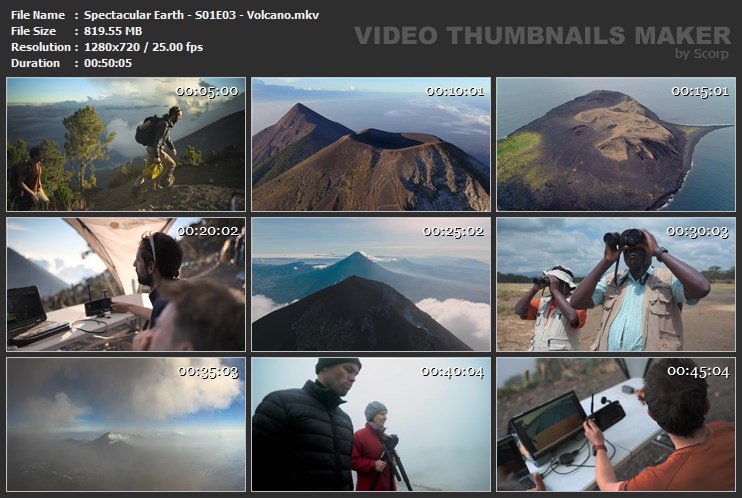Open the laptop tent thumbnail at 00:20:02
This screenshot has width=742, height=498.
pyautogui.click(x=126, y=285)
